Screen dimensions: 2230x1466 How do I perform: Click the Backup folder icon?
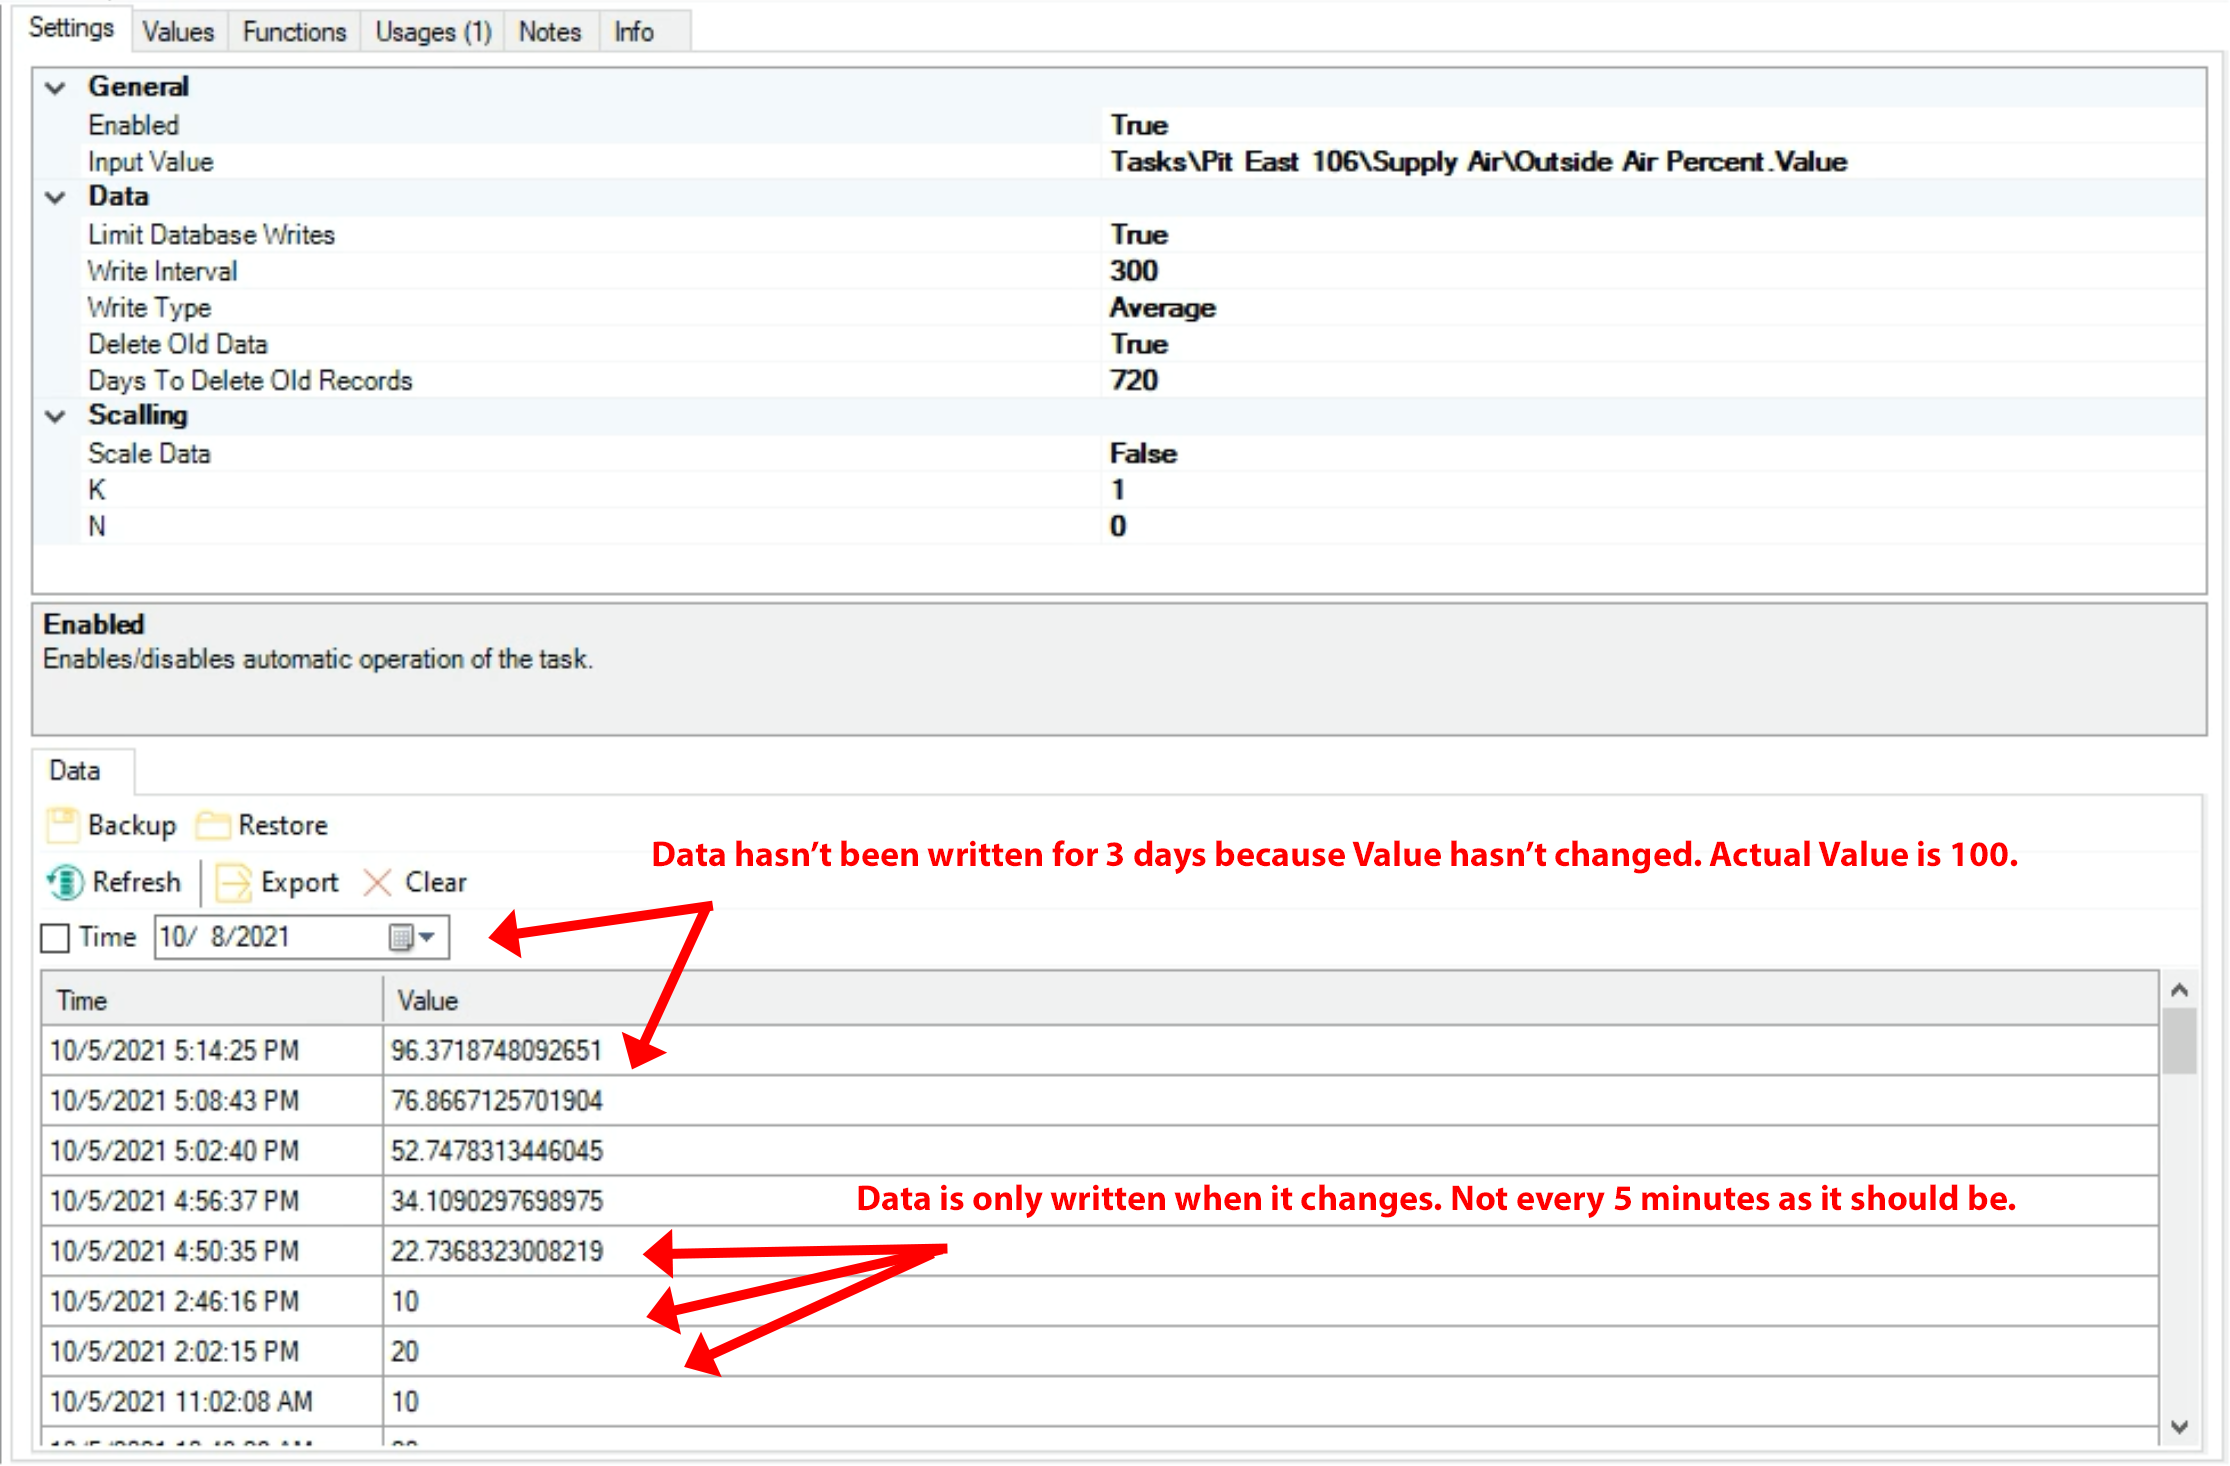coord(62,825)
